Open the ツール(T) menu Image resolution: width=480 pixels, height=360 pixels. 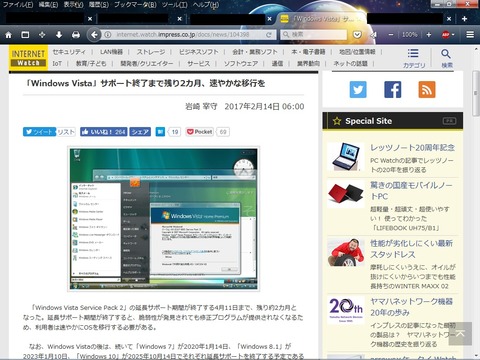coord(174,5)
